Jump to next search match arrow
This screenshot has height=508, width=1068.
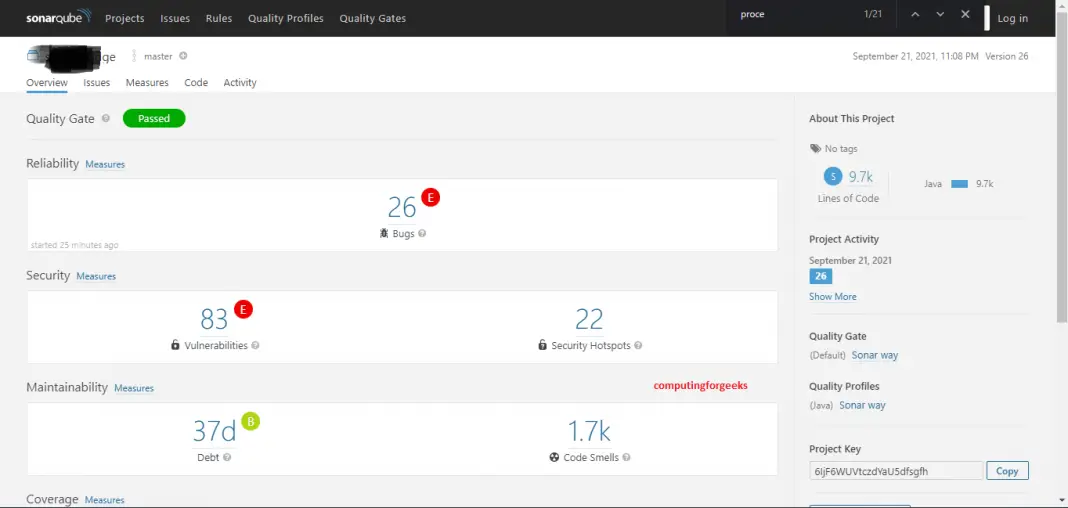940,15
